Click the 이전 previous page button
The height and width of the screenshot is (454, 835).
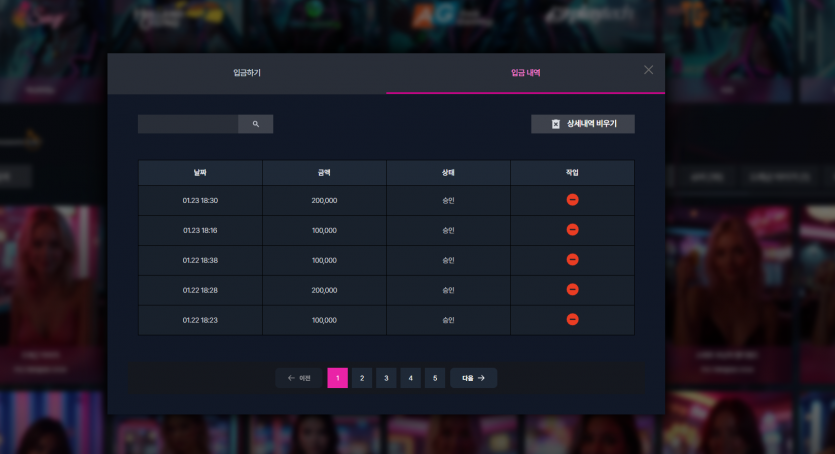click(299, 378)
